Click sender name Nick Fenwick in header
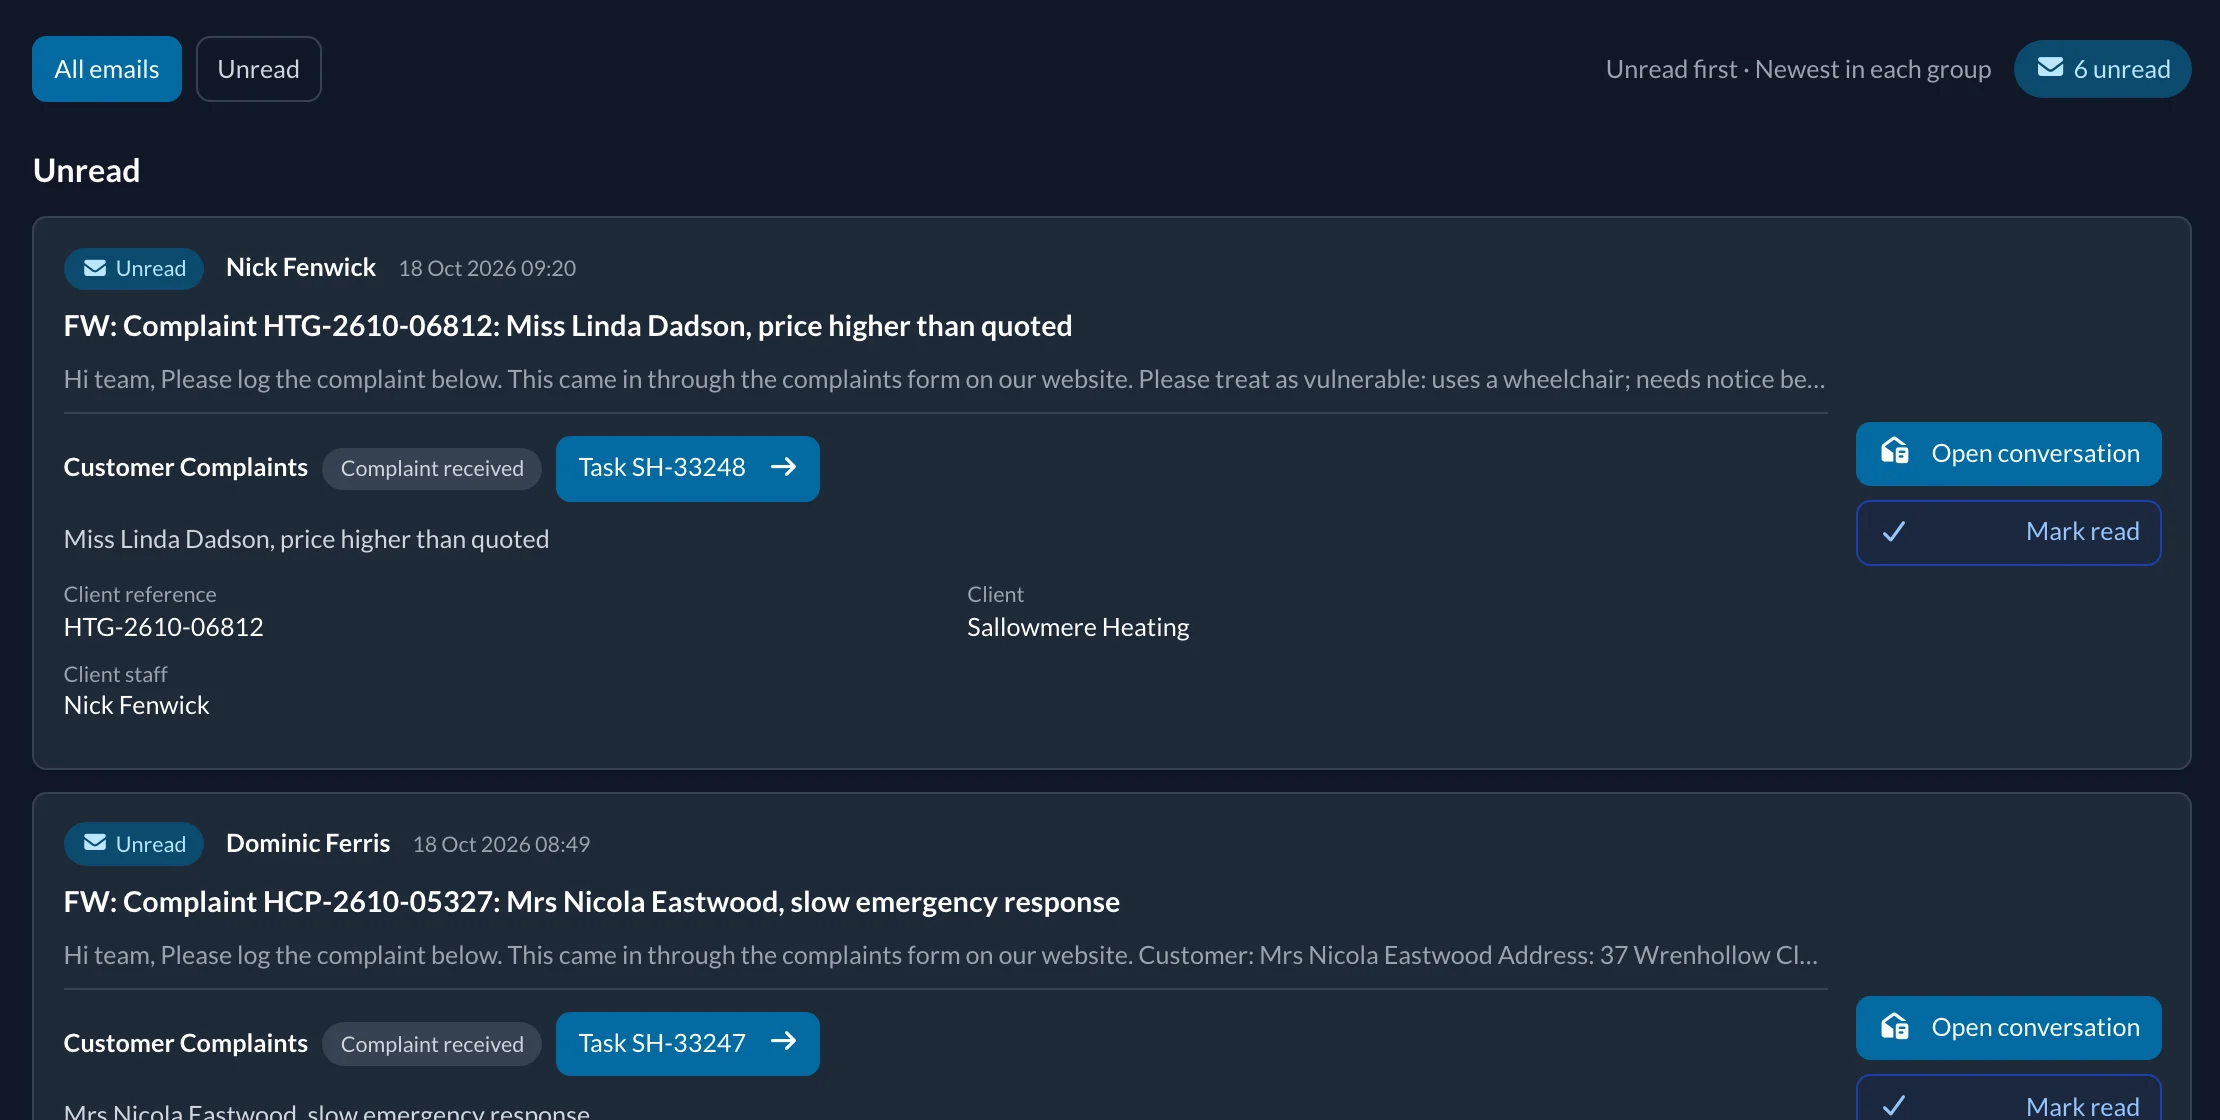2220x1120 pixels. (x=300, y=267)
